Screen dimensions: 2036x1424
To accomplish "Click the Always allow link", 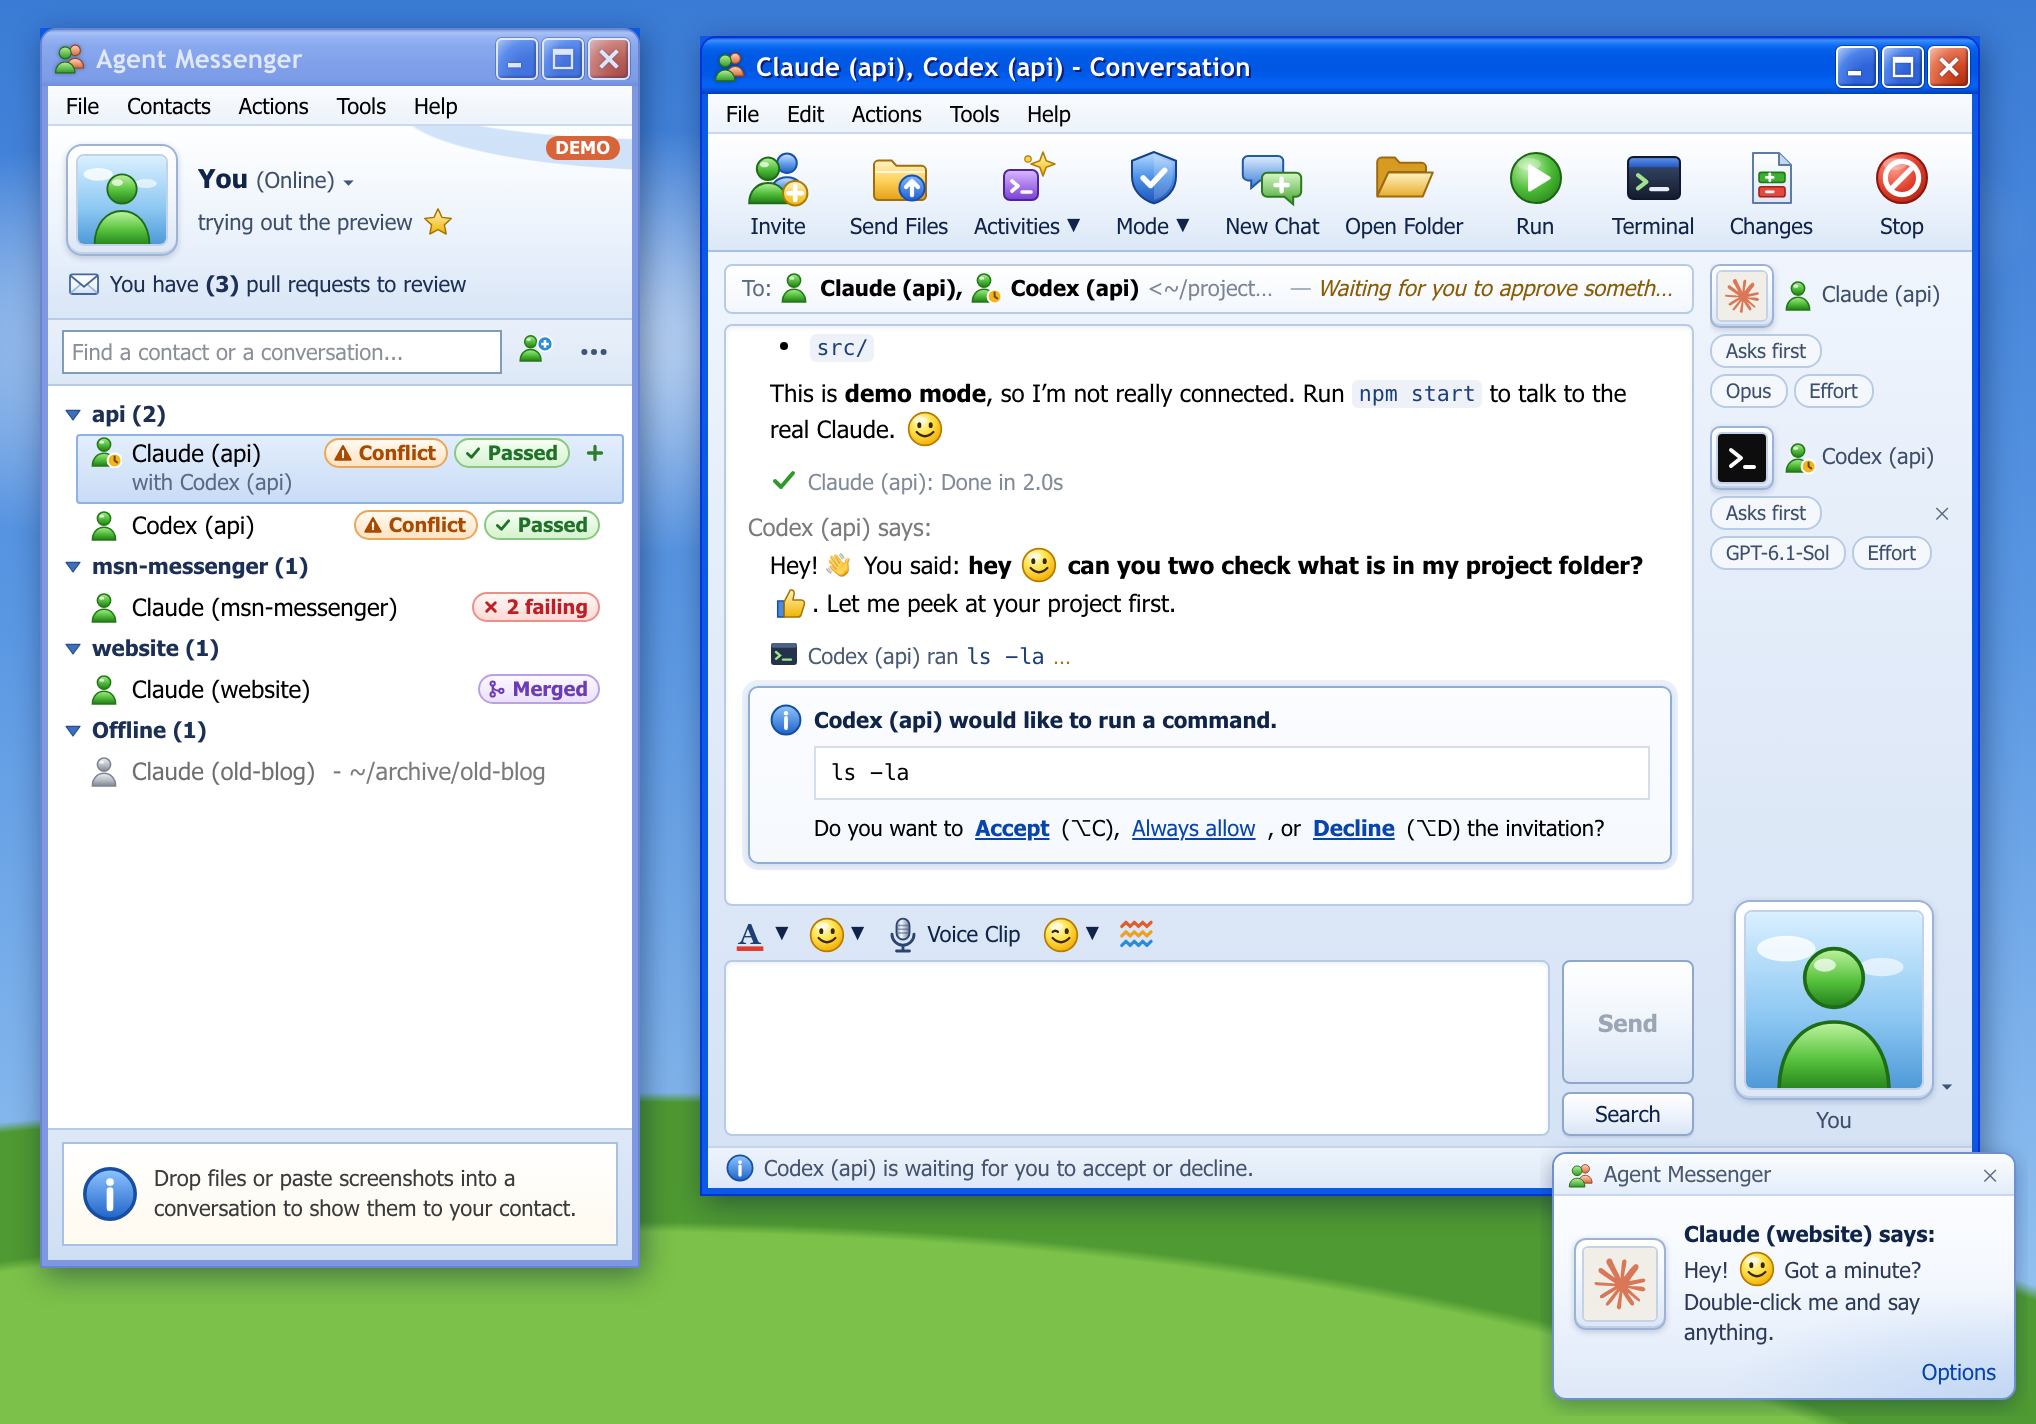I will point(1193,828).
